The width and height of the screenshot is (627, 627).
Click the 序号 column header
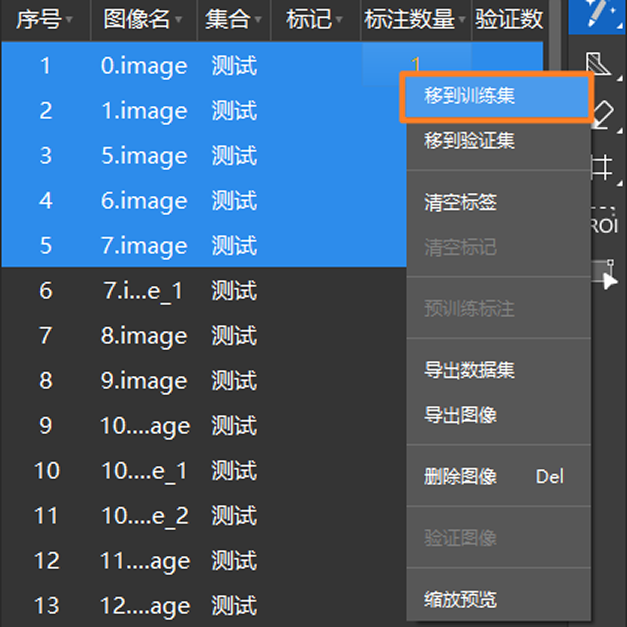(x=46, y=19)
